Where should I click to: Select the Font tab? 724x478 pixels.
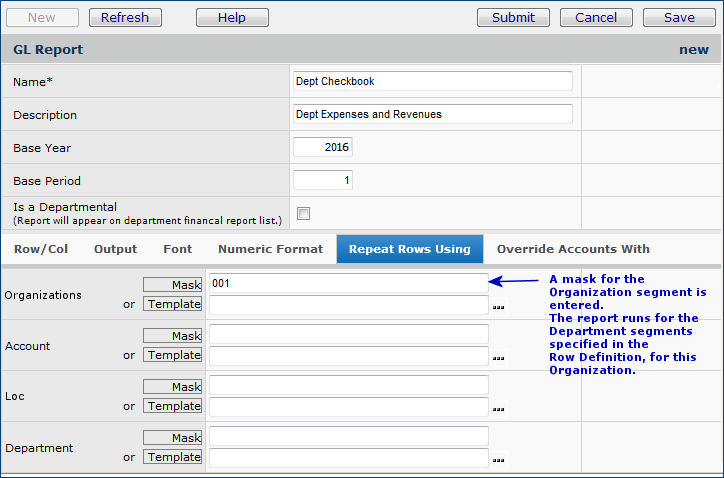pos(178,249)
